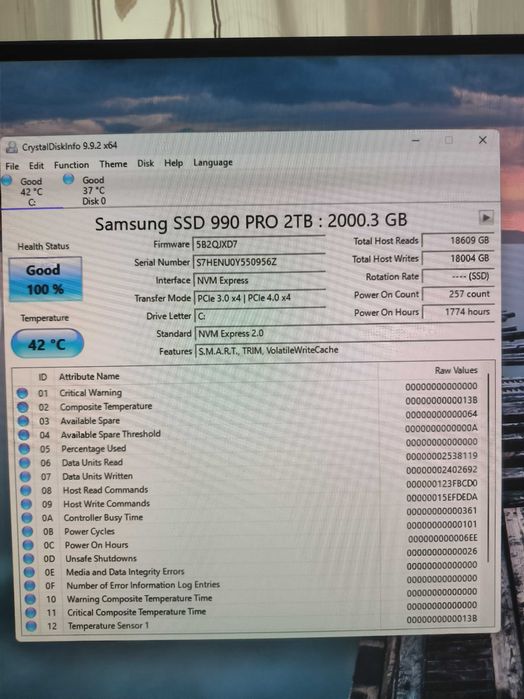Click status icon for Data Units Written row
This screenshot has height=699, width=524.
click(25, 477)
